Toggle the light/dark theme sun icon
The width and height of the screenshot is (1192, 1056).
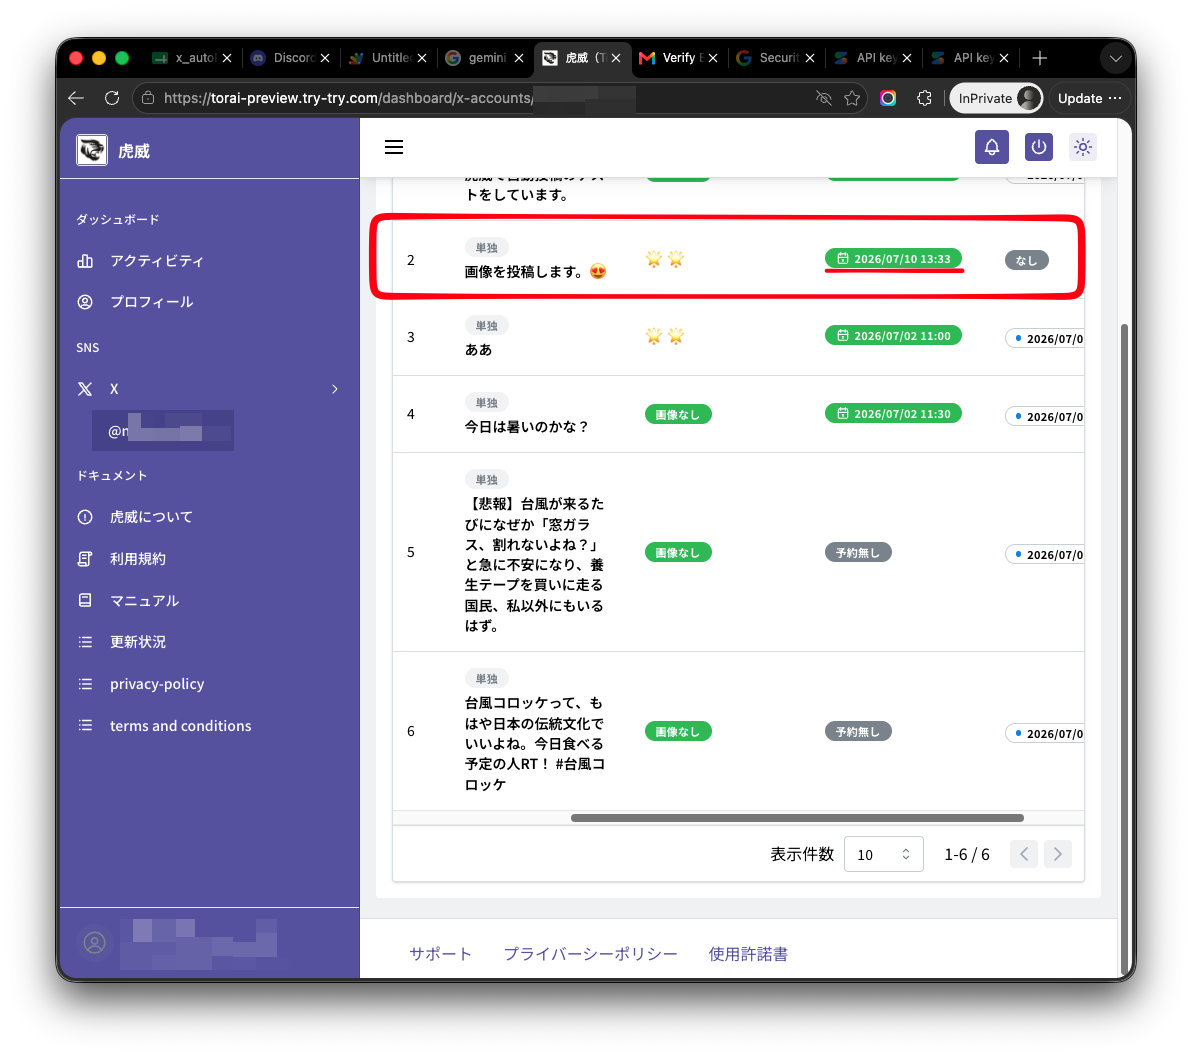click(1083, 147)
